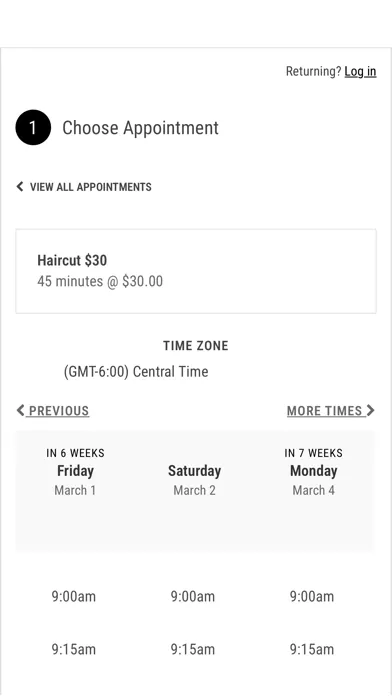
Task: Select the Saturday March 2 column header
Action: pos(194,480)
